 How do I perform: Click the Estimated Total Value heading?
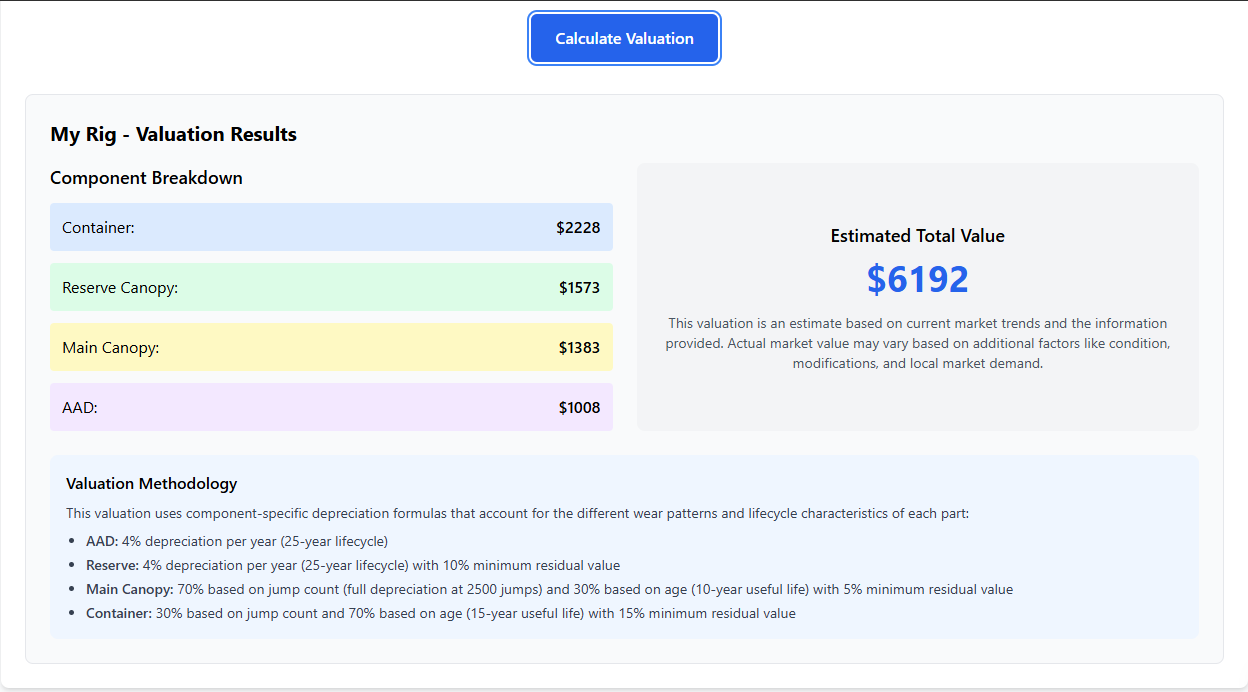917,236
